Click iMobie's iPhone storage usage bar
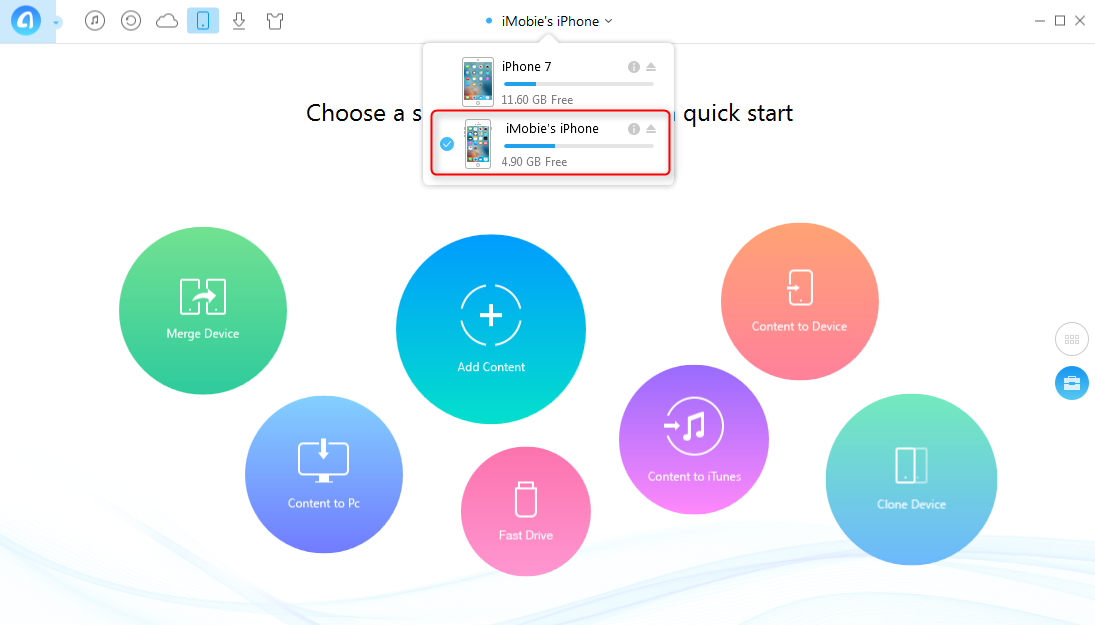The width and height of the screenshot is (1095, 625). point(578,146)
